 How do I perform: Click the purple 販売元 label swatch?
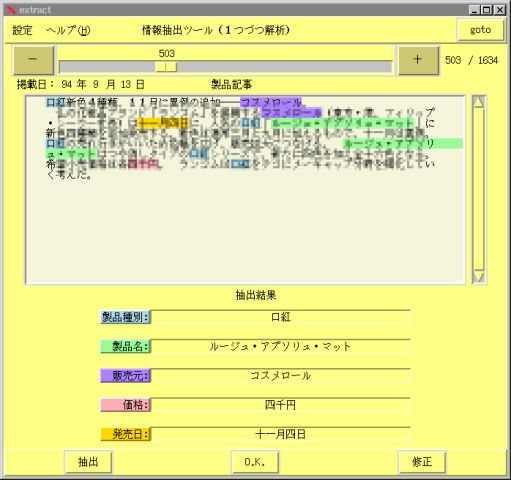click(x=125, y=376)
